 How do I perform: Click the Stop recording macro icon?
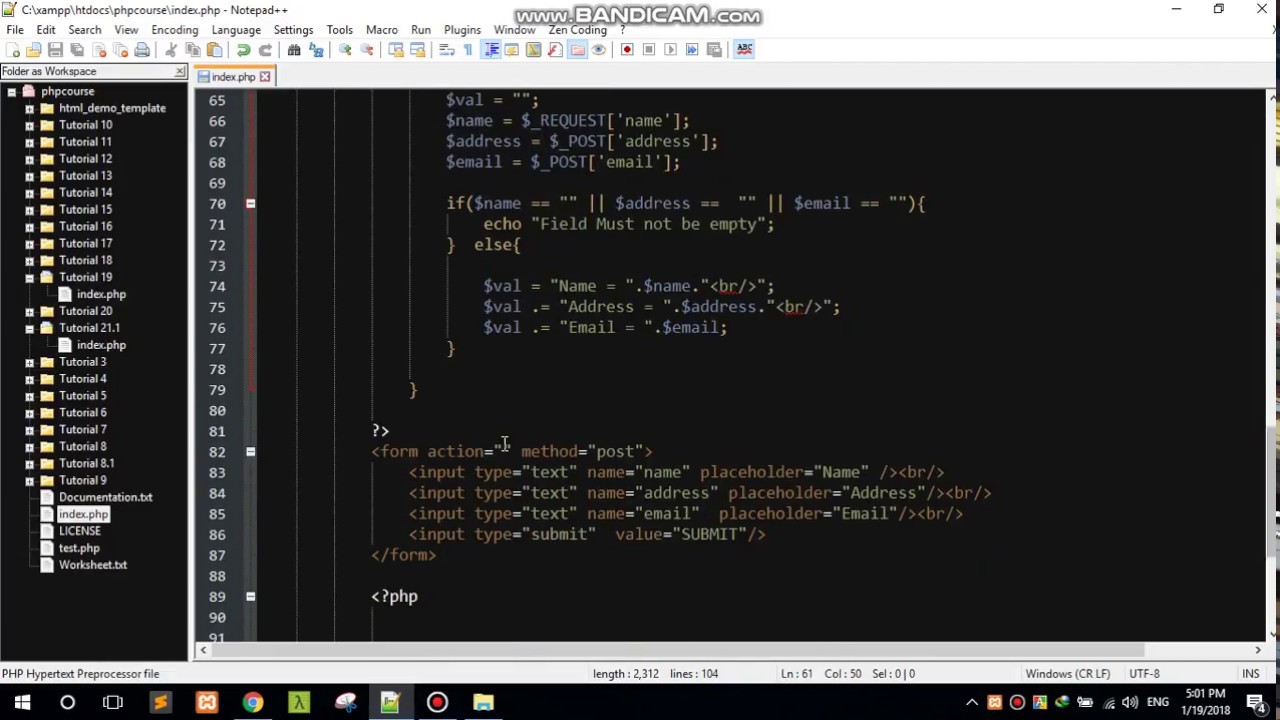pos(649,50)
